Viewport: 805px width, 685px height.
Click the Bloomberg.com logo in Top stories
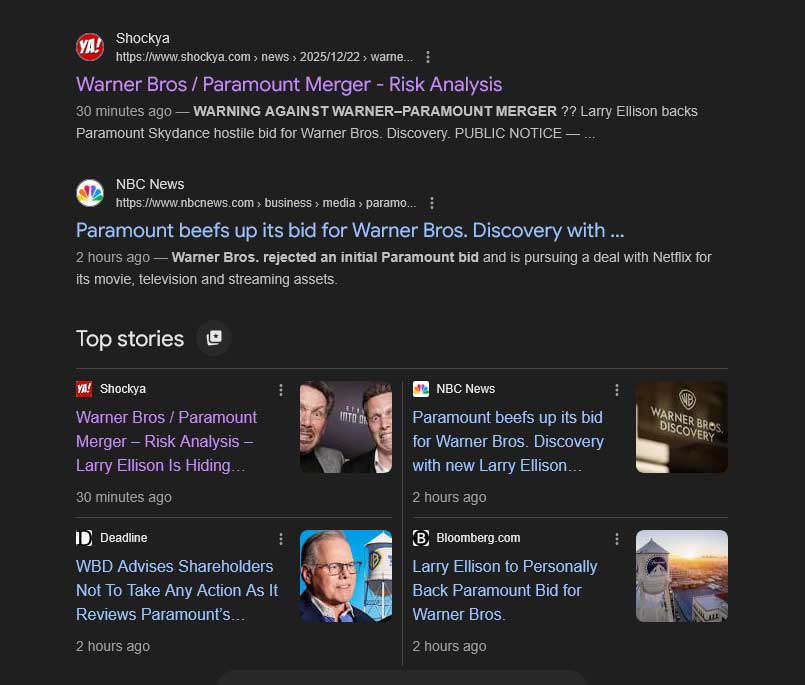(x=421, y=538)
